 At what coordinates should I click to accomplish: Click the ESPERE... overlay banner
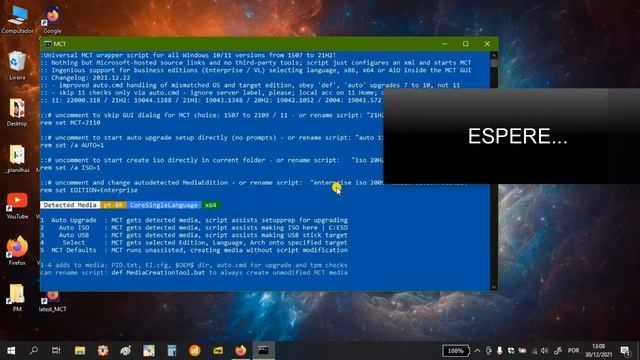pyautogui.click(x=512, y=136)
